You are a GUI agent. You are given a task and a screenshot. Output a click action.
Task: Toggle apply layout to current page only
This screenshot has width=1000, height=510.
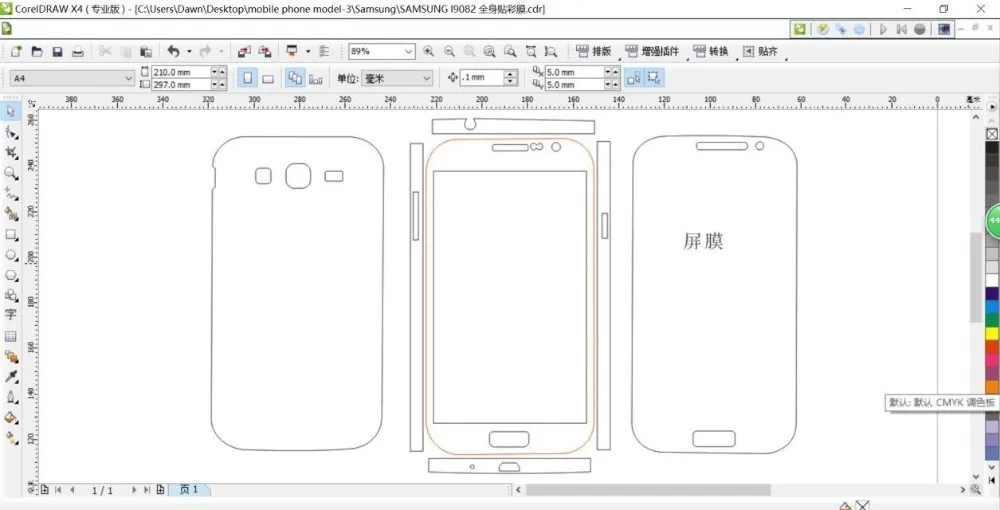tap(315, 78)
